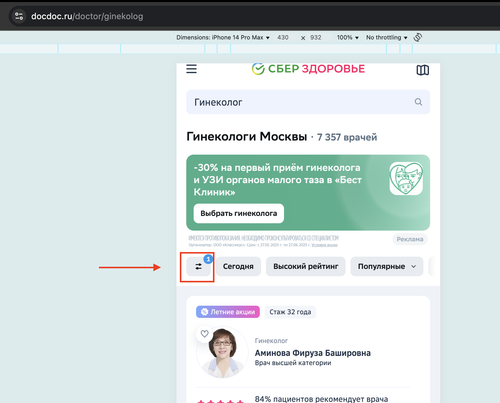The width and height of the screenshot is (500, 403).
Task: Click the Выбрать гинеколога button
Action: [239, 213]
